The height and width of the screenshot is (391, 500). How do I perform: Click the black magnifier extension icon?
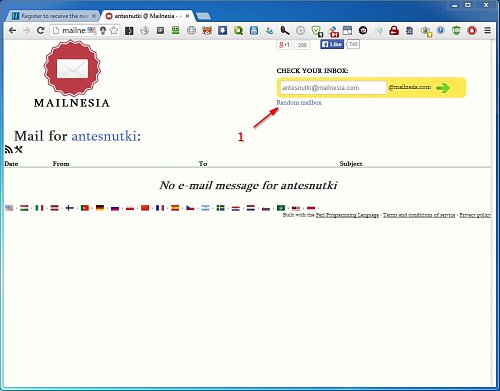[285, 31]
